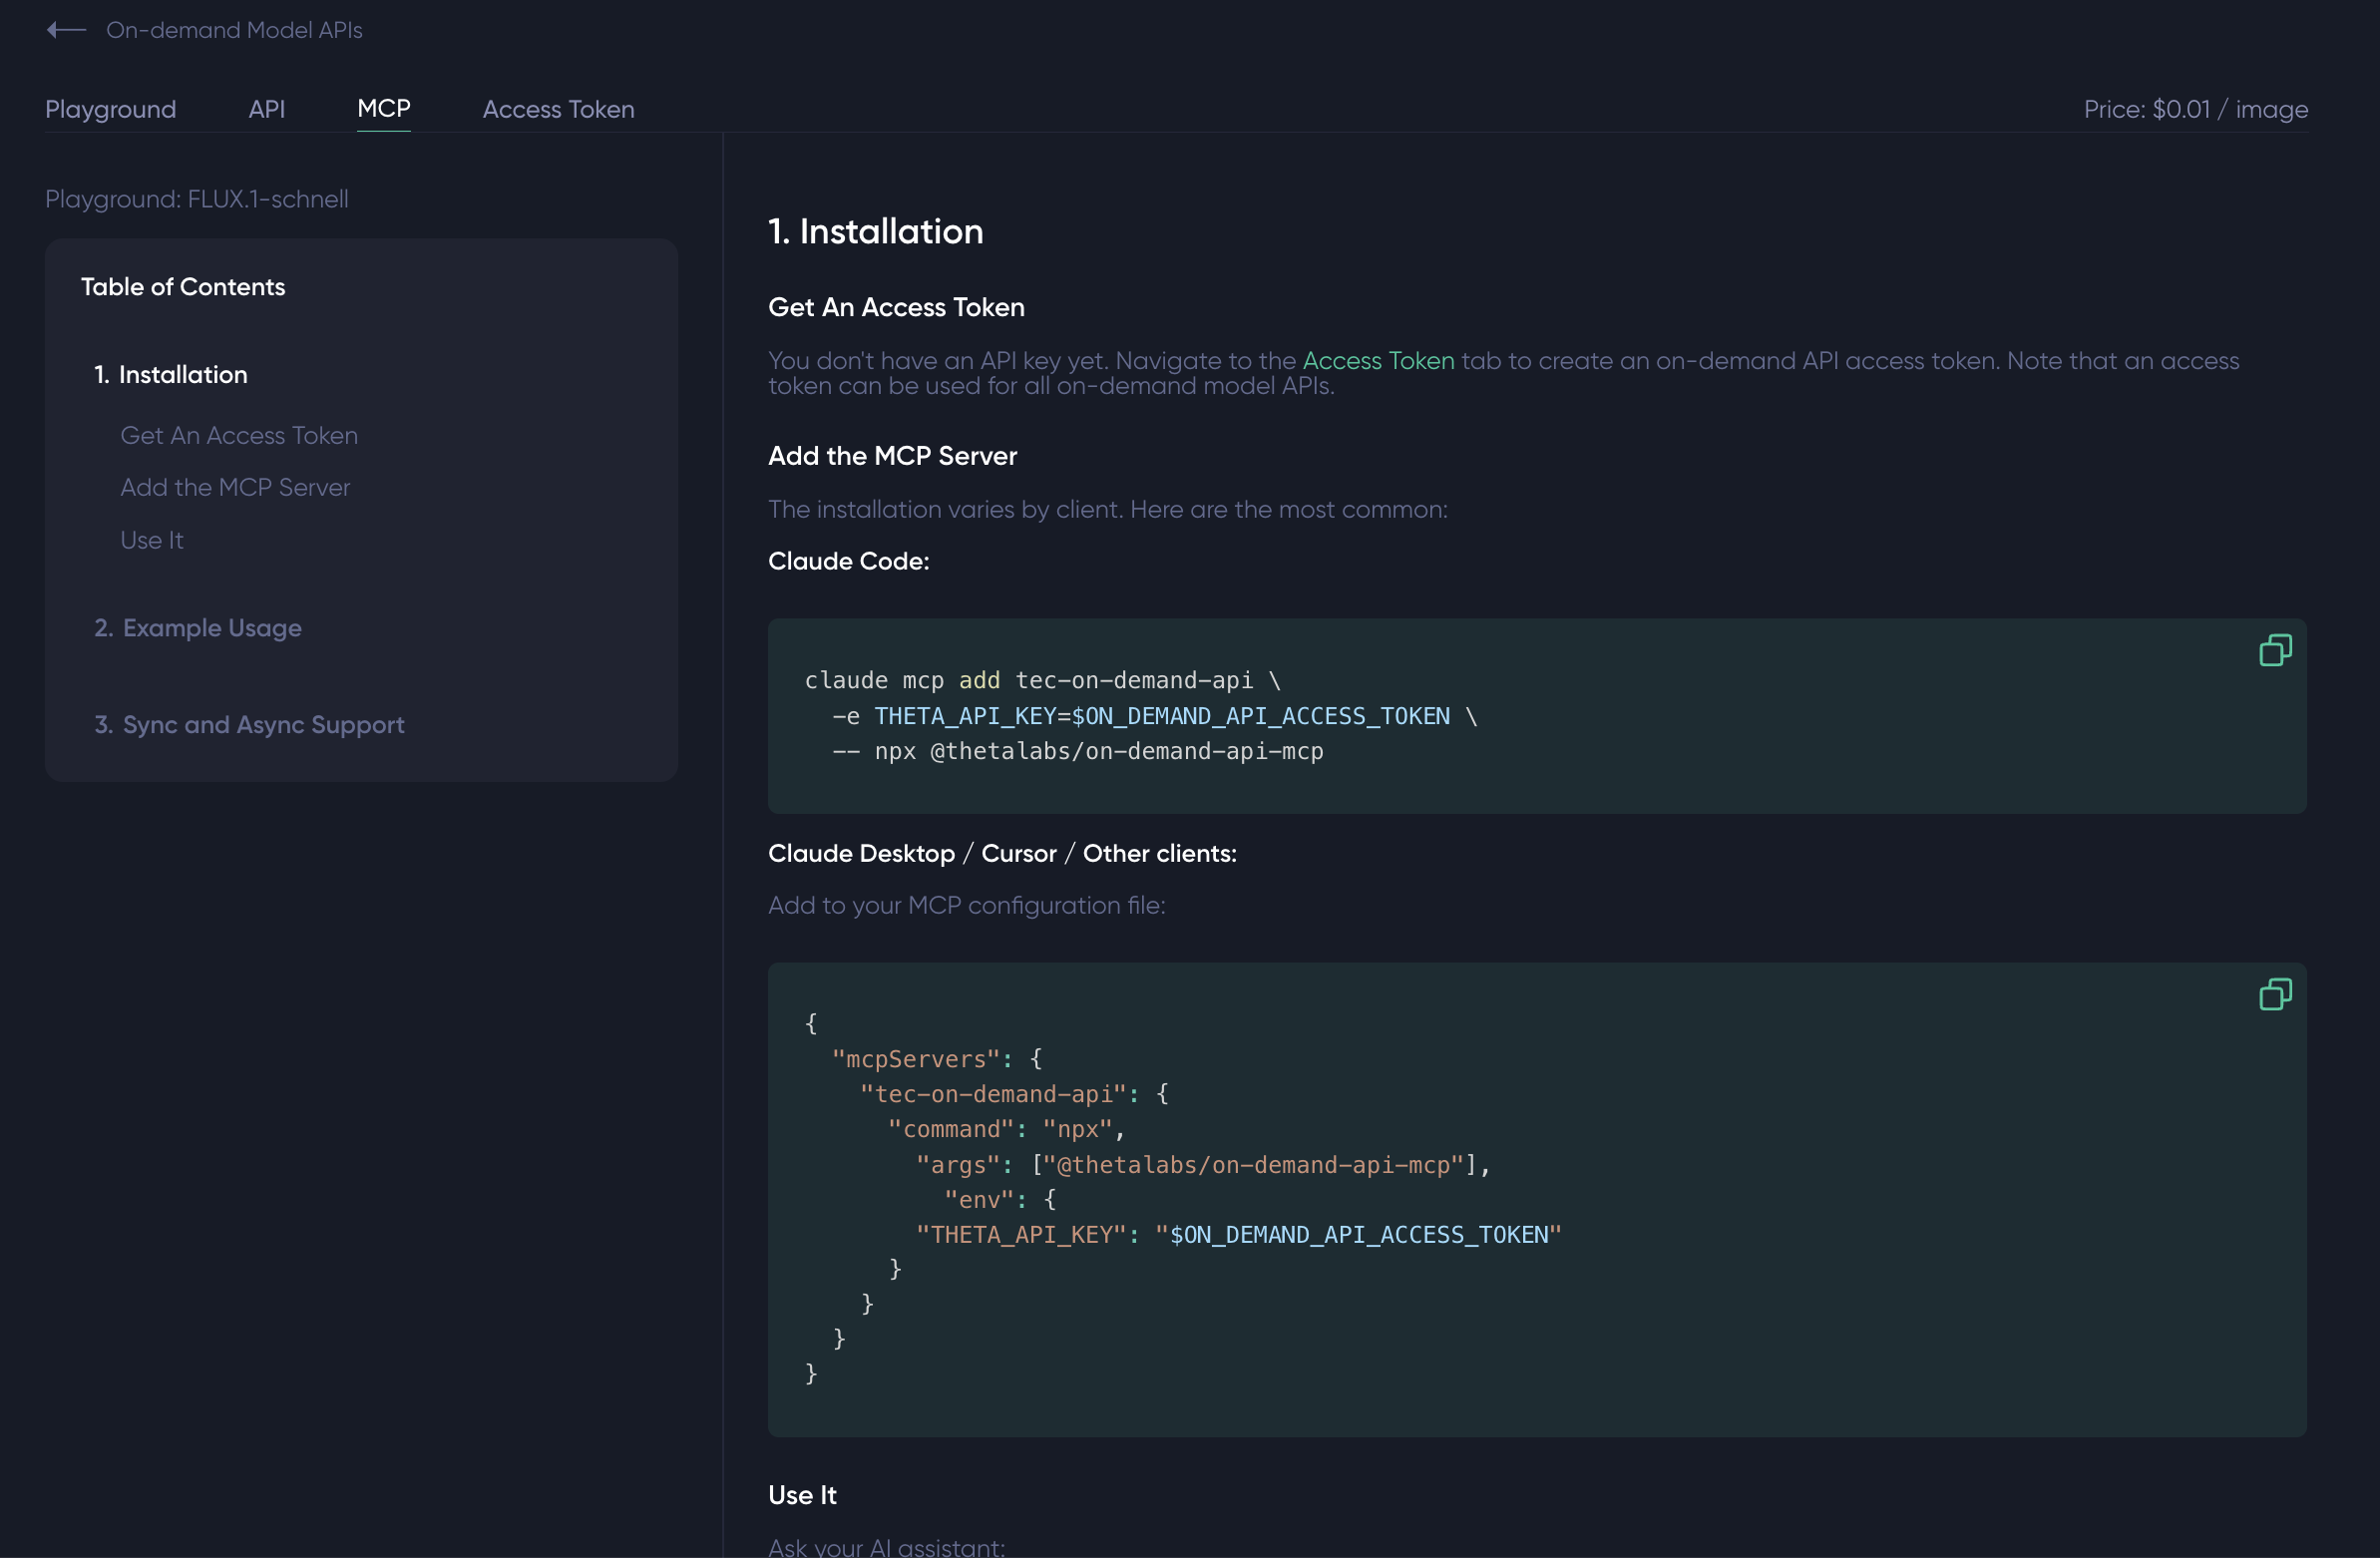Click the Playground: FLUX.1-schnell label
The height and width of the screenshot is (1558, 2380).
pyautogui.click(x=197, y=199)
